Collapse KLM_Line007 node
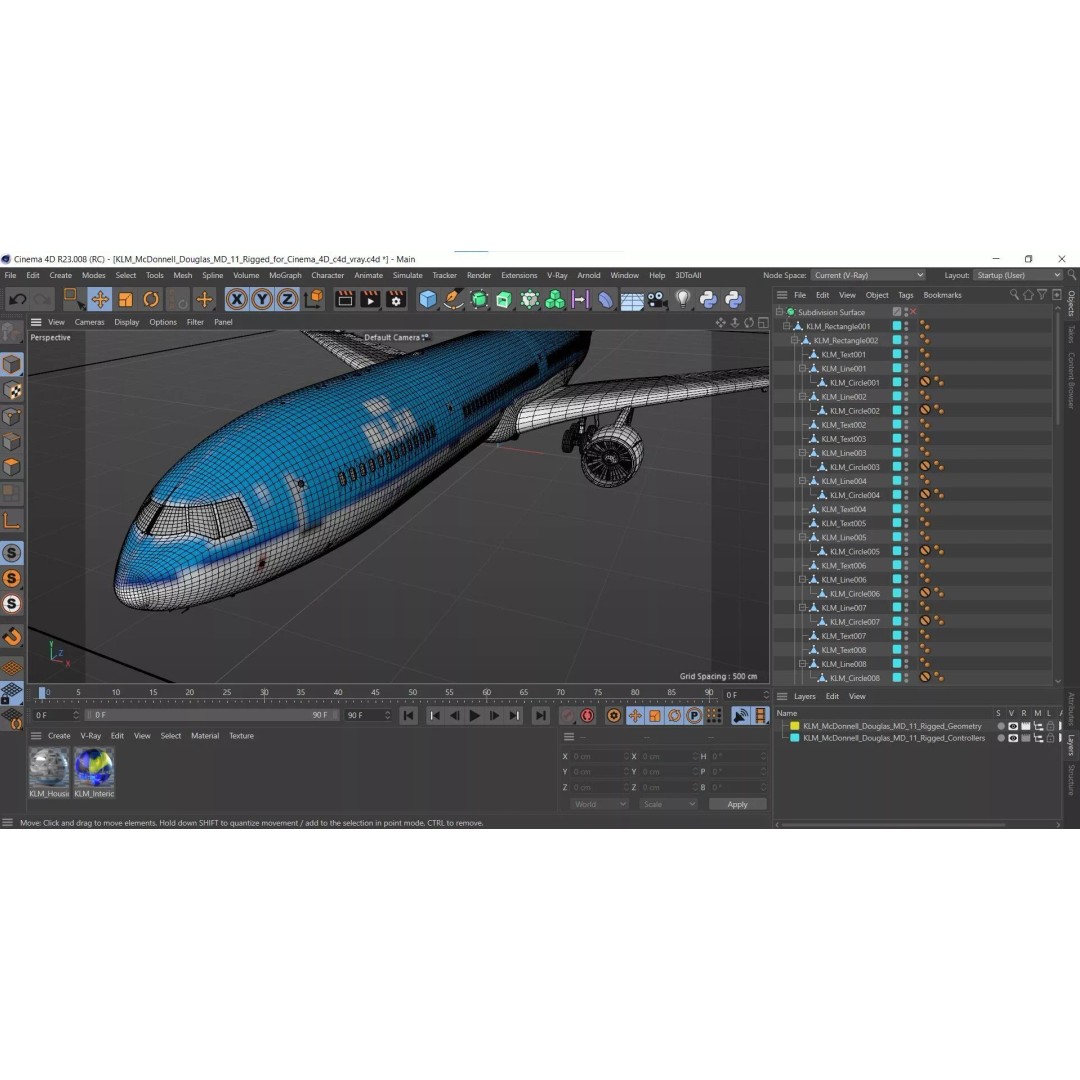 802,608
